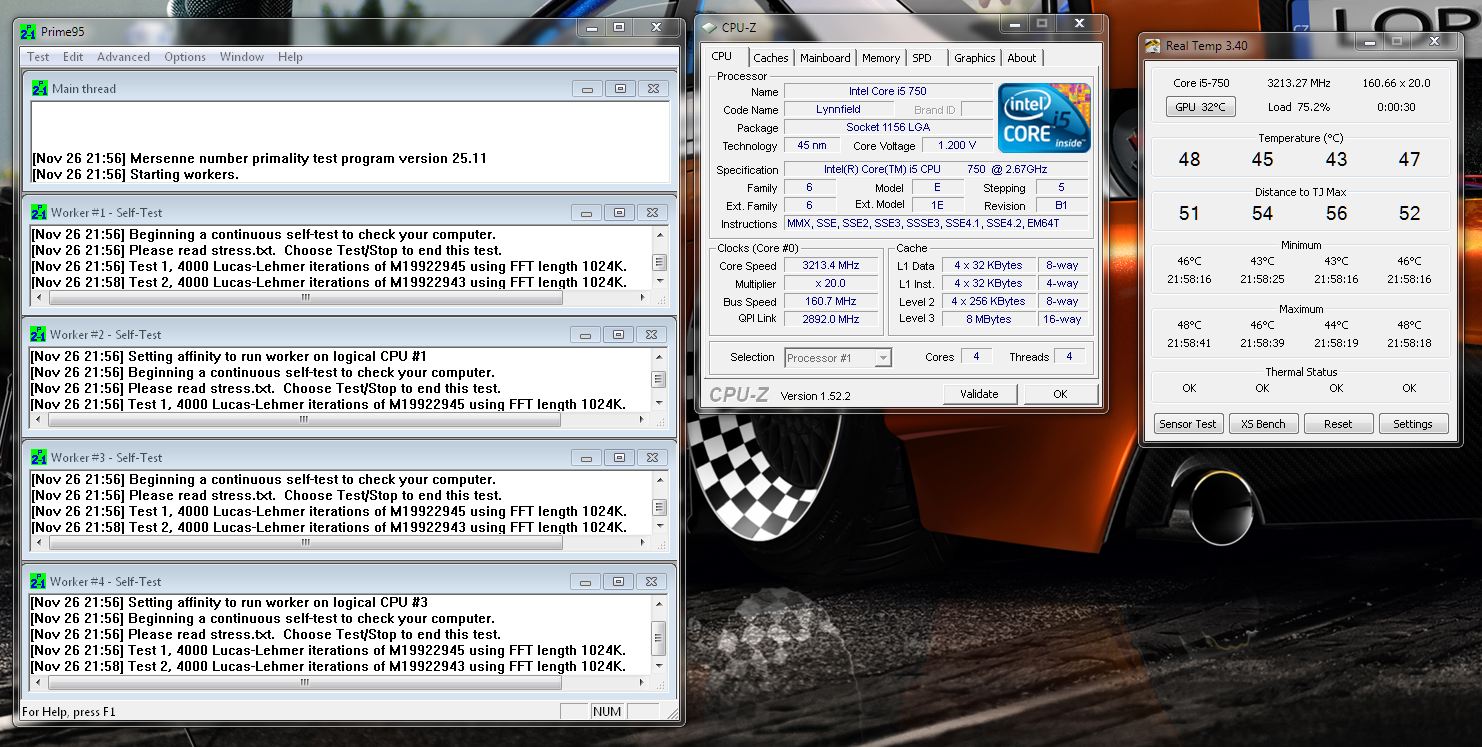Click the Validate button in CPU-Z
This screenshot has width=1482, height=747.
(979, 394)
